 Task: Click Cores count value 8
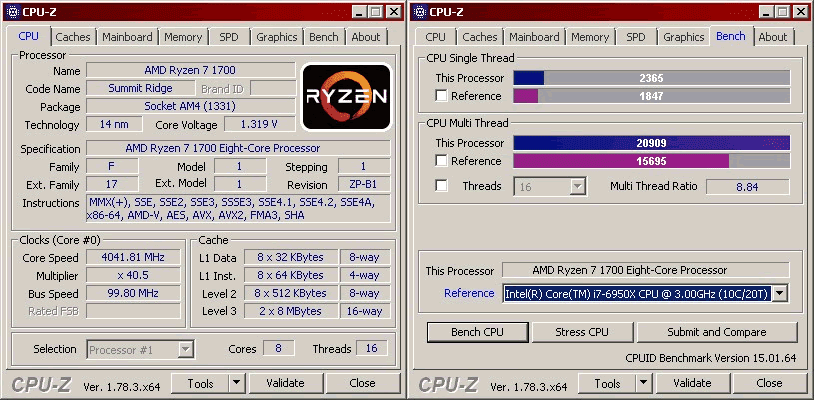point(278,348)
